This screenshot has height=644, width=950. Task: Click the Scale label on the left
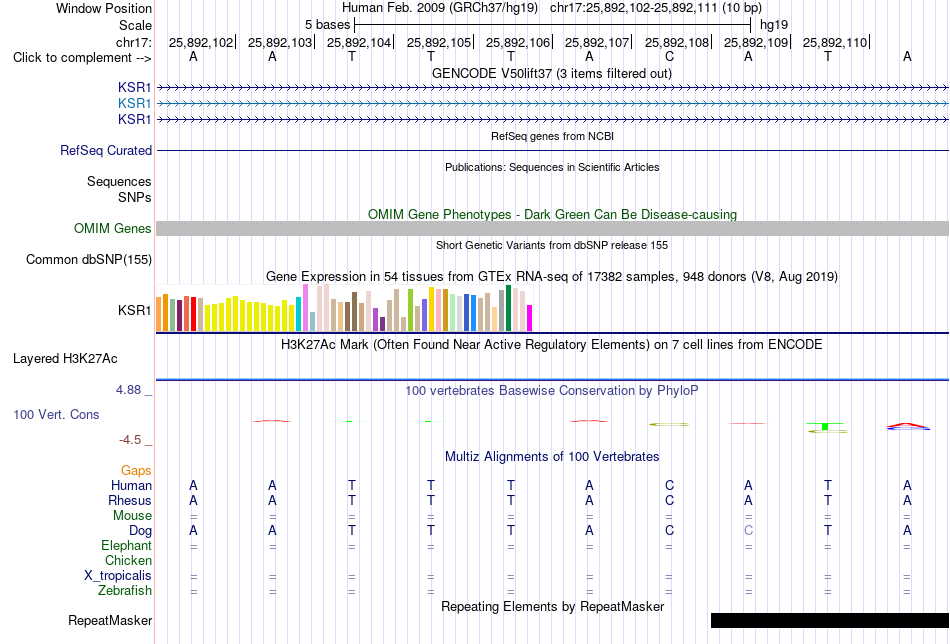tap(135, 25)
